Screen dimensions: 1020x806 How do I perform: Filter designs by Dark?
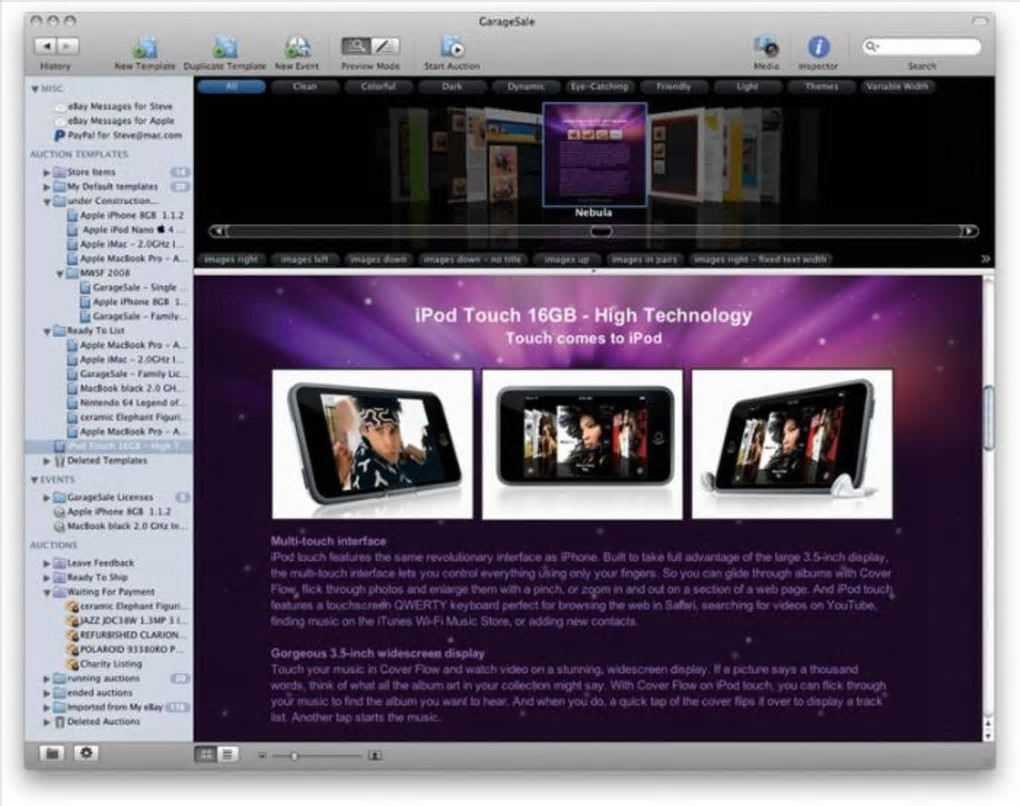pos(452,87)
